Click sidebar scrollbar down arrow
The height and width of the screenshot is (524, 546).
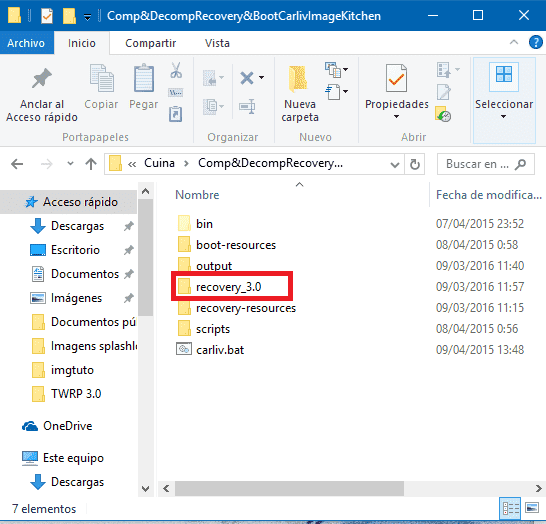pyautogui.click(x=146, y=488)
